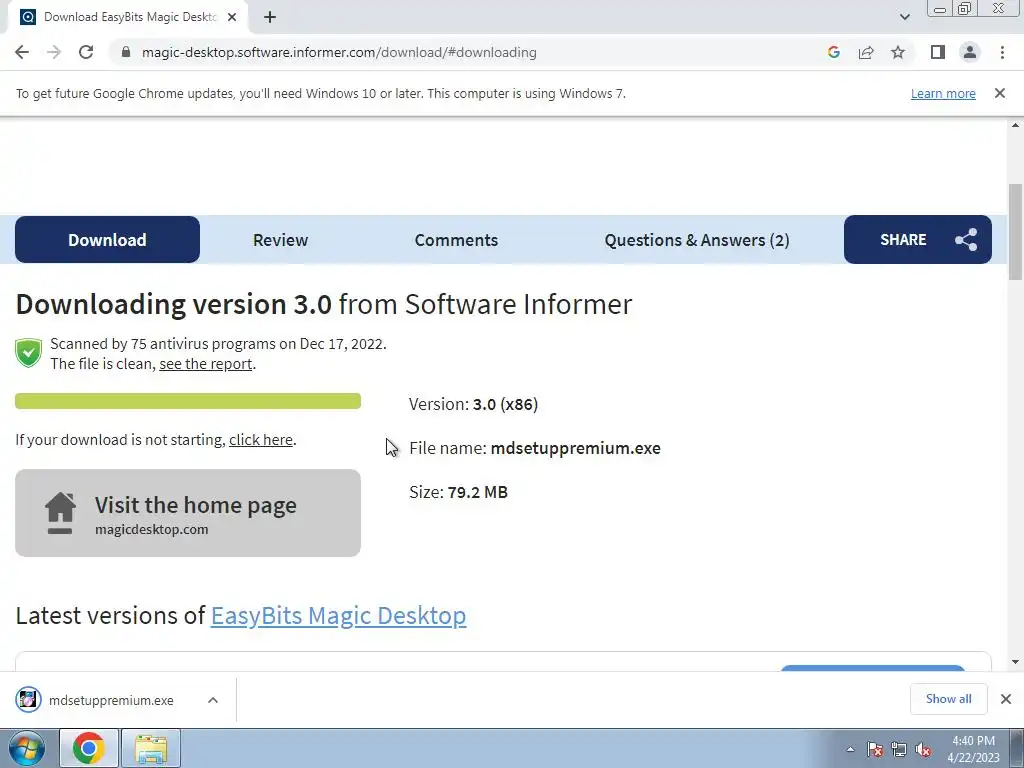1024x768 pixels.
Task: Click the Version 3.0 (x86) text
Action: pyautogui.click(x=473, y=404)
